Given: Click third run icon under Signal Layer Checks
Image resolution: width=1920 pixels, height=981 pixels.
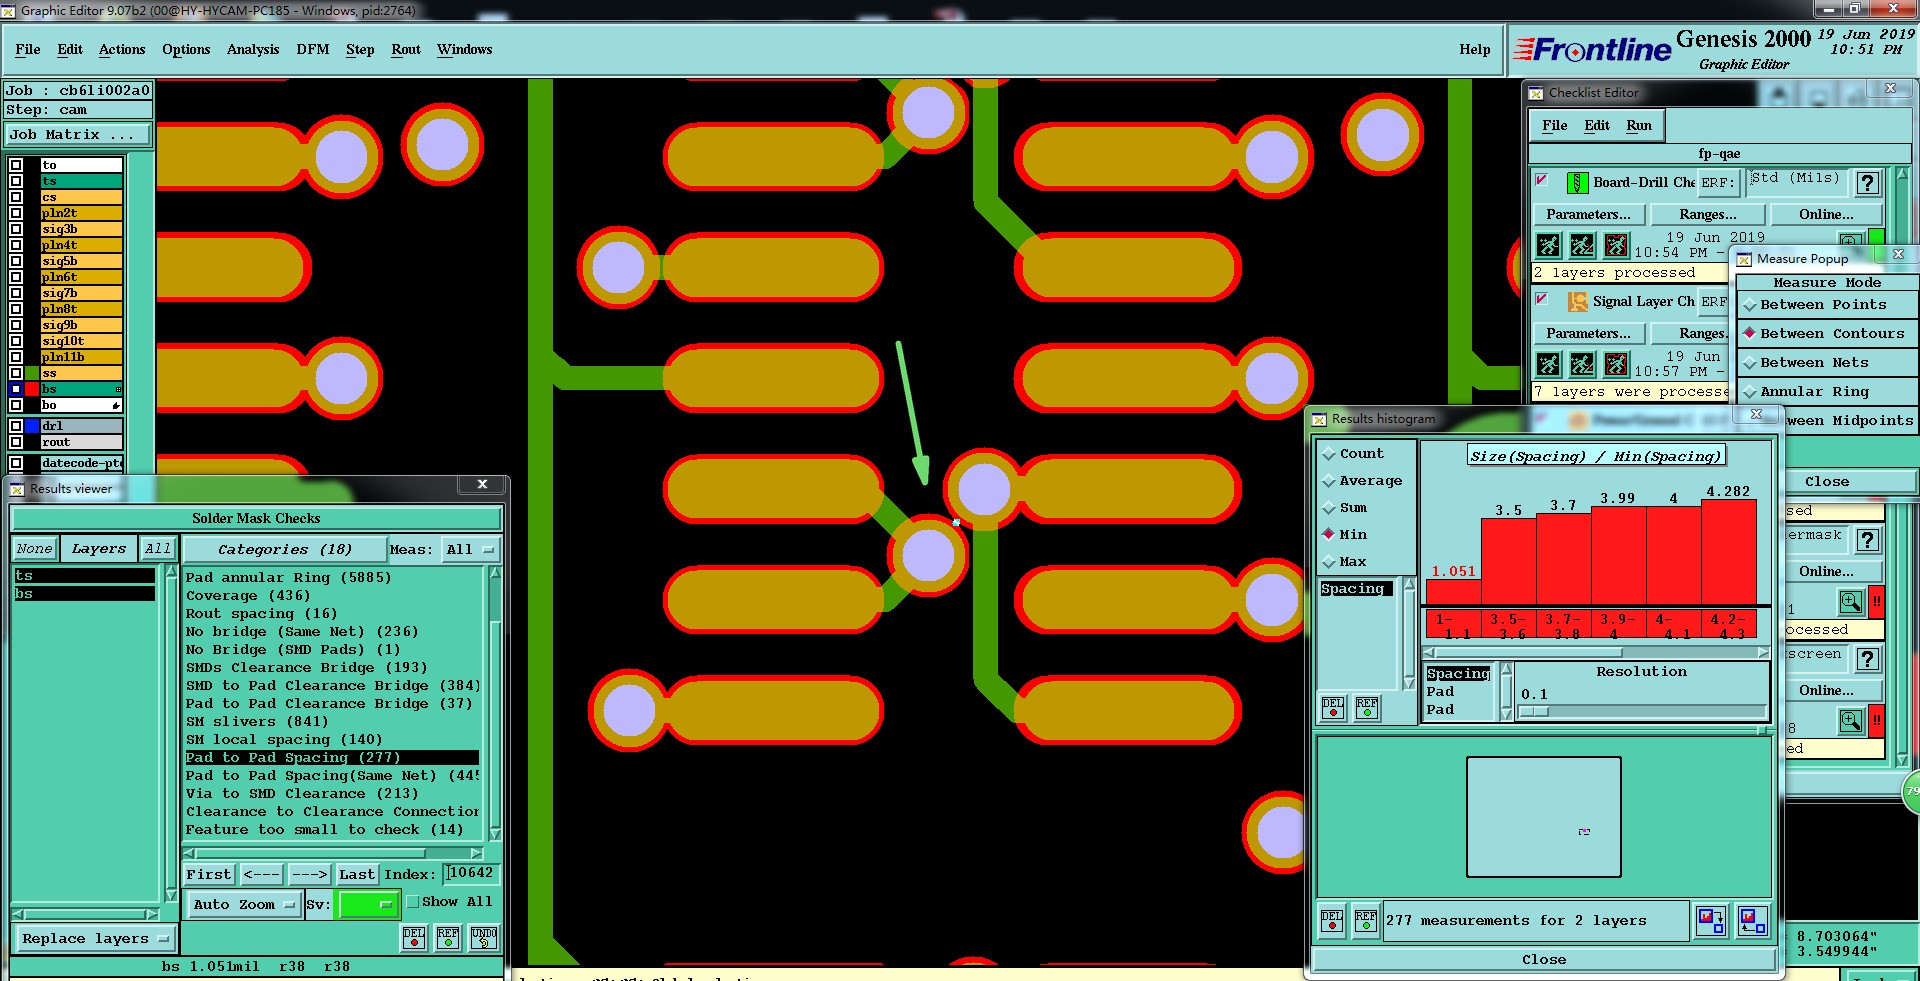Looking at the screenshot, I should coord(1616,364).
